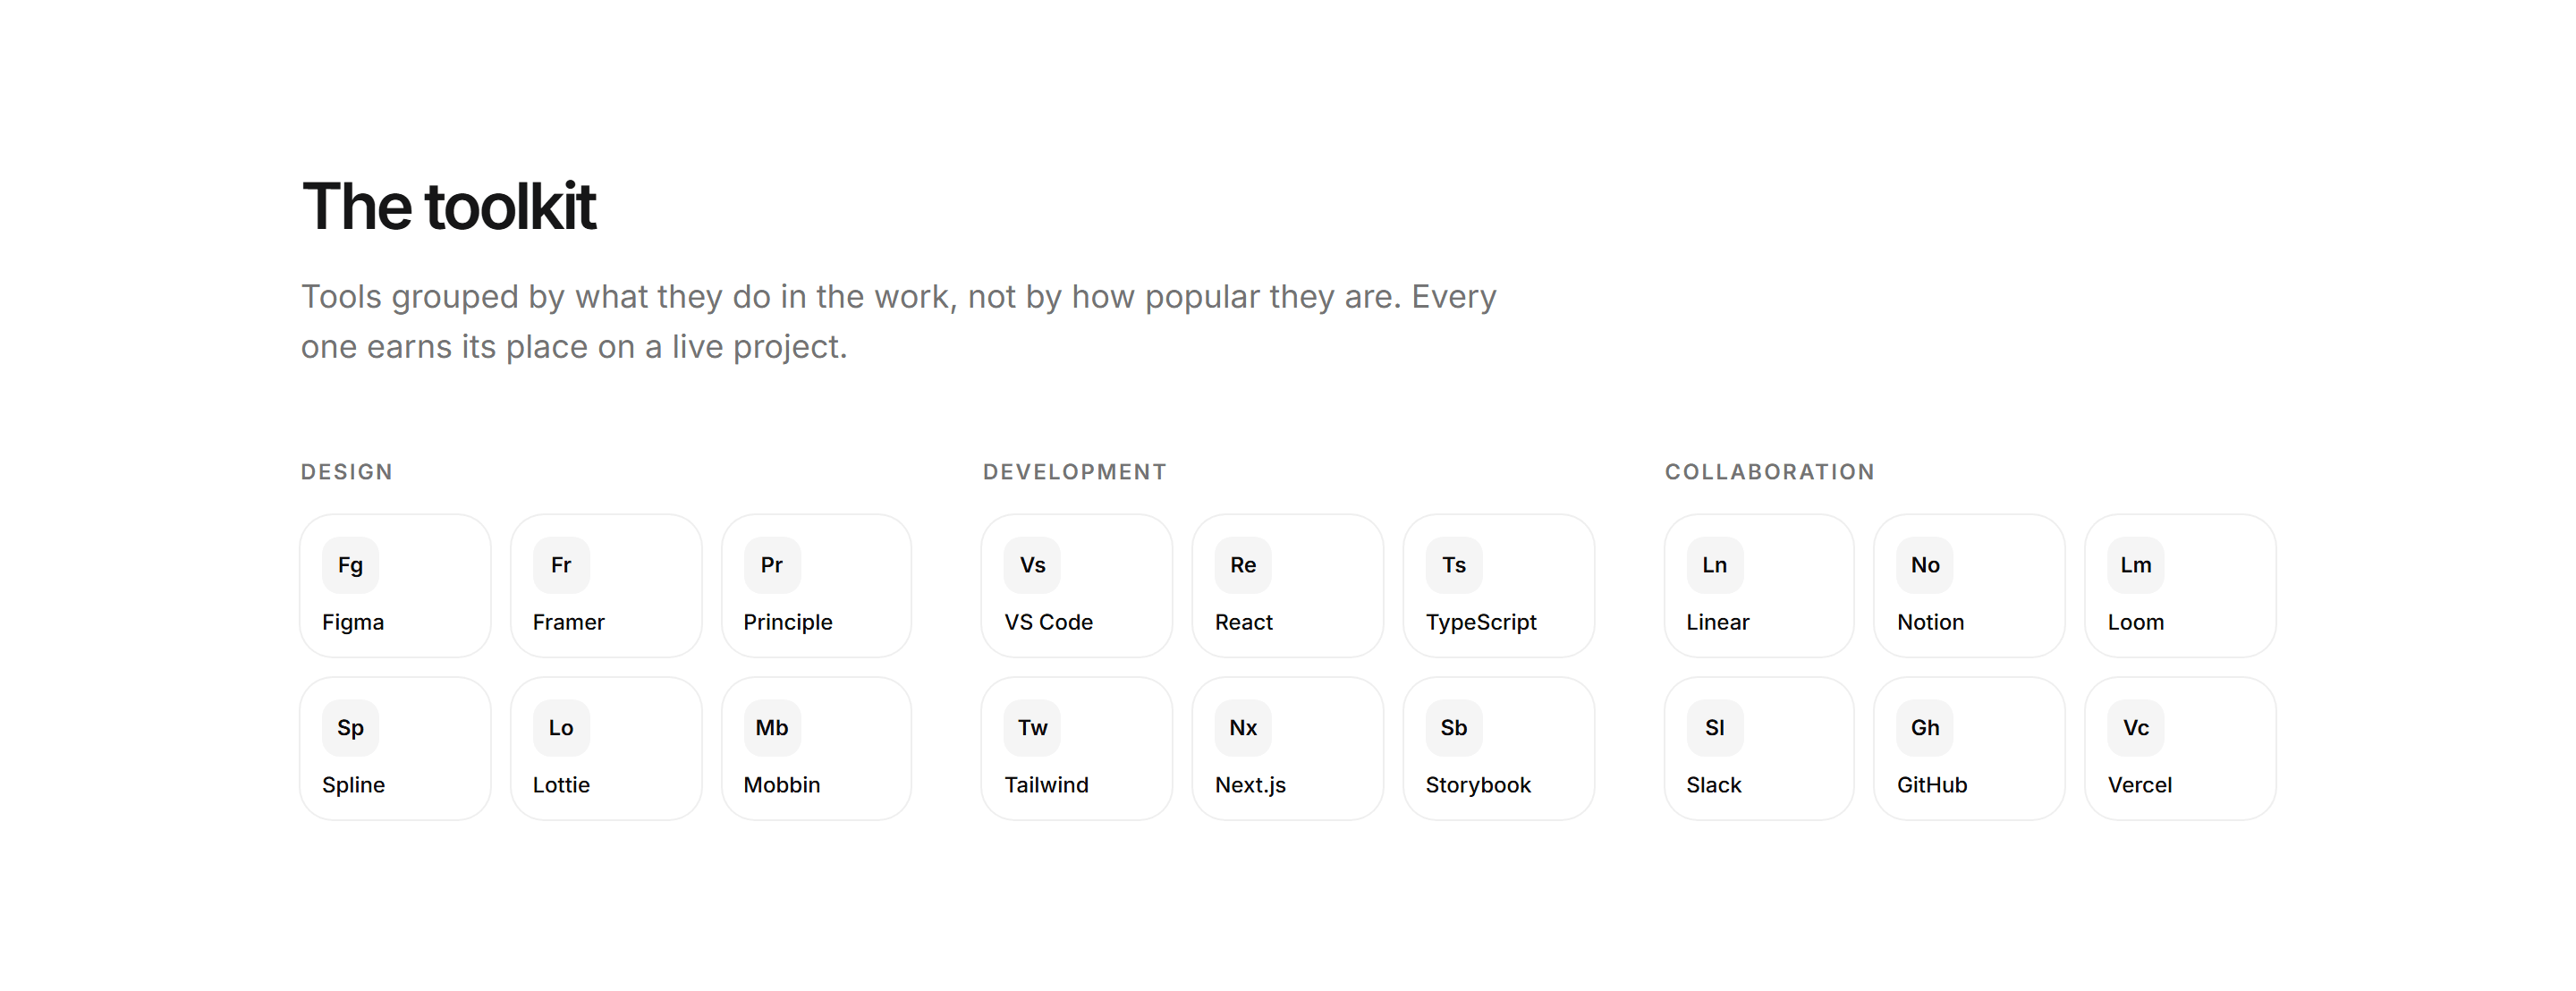Click the Pr icon badge for Principle

coord(772,565)
